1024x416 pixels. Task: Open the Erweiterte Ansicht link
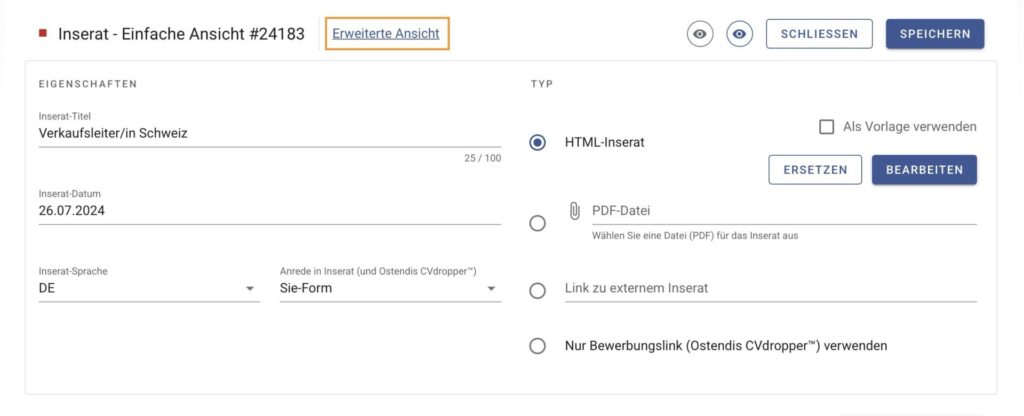click(386, 34)
